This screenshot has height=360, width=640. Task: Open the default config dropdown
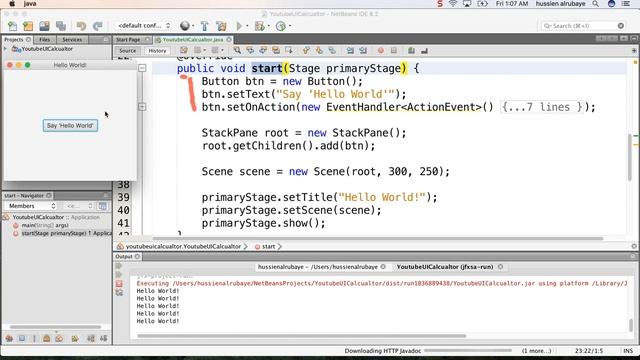(143, 26)
